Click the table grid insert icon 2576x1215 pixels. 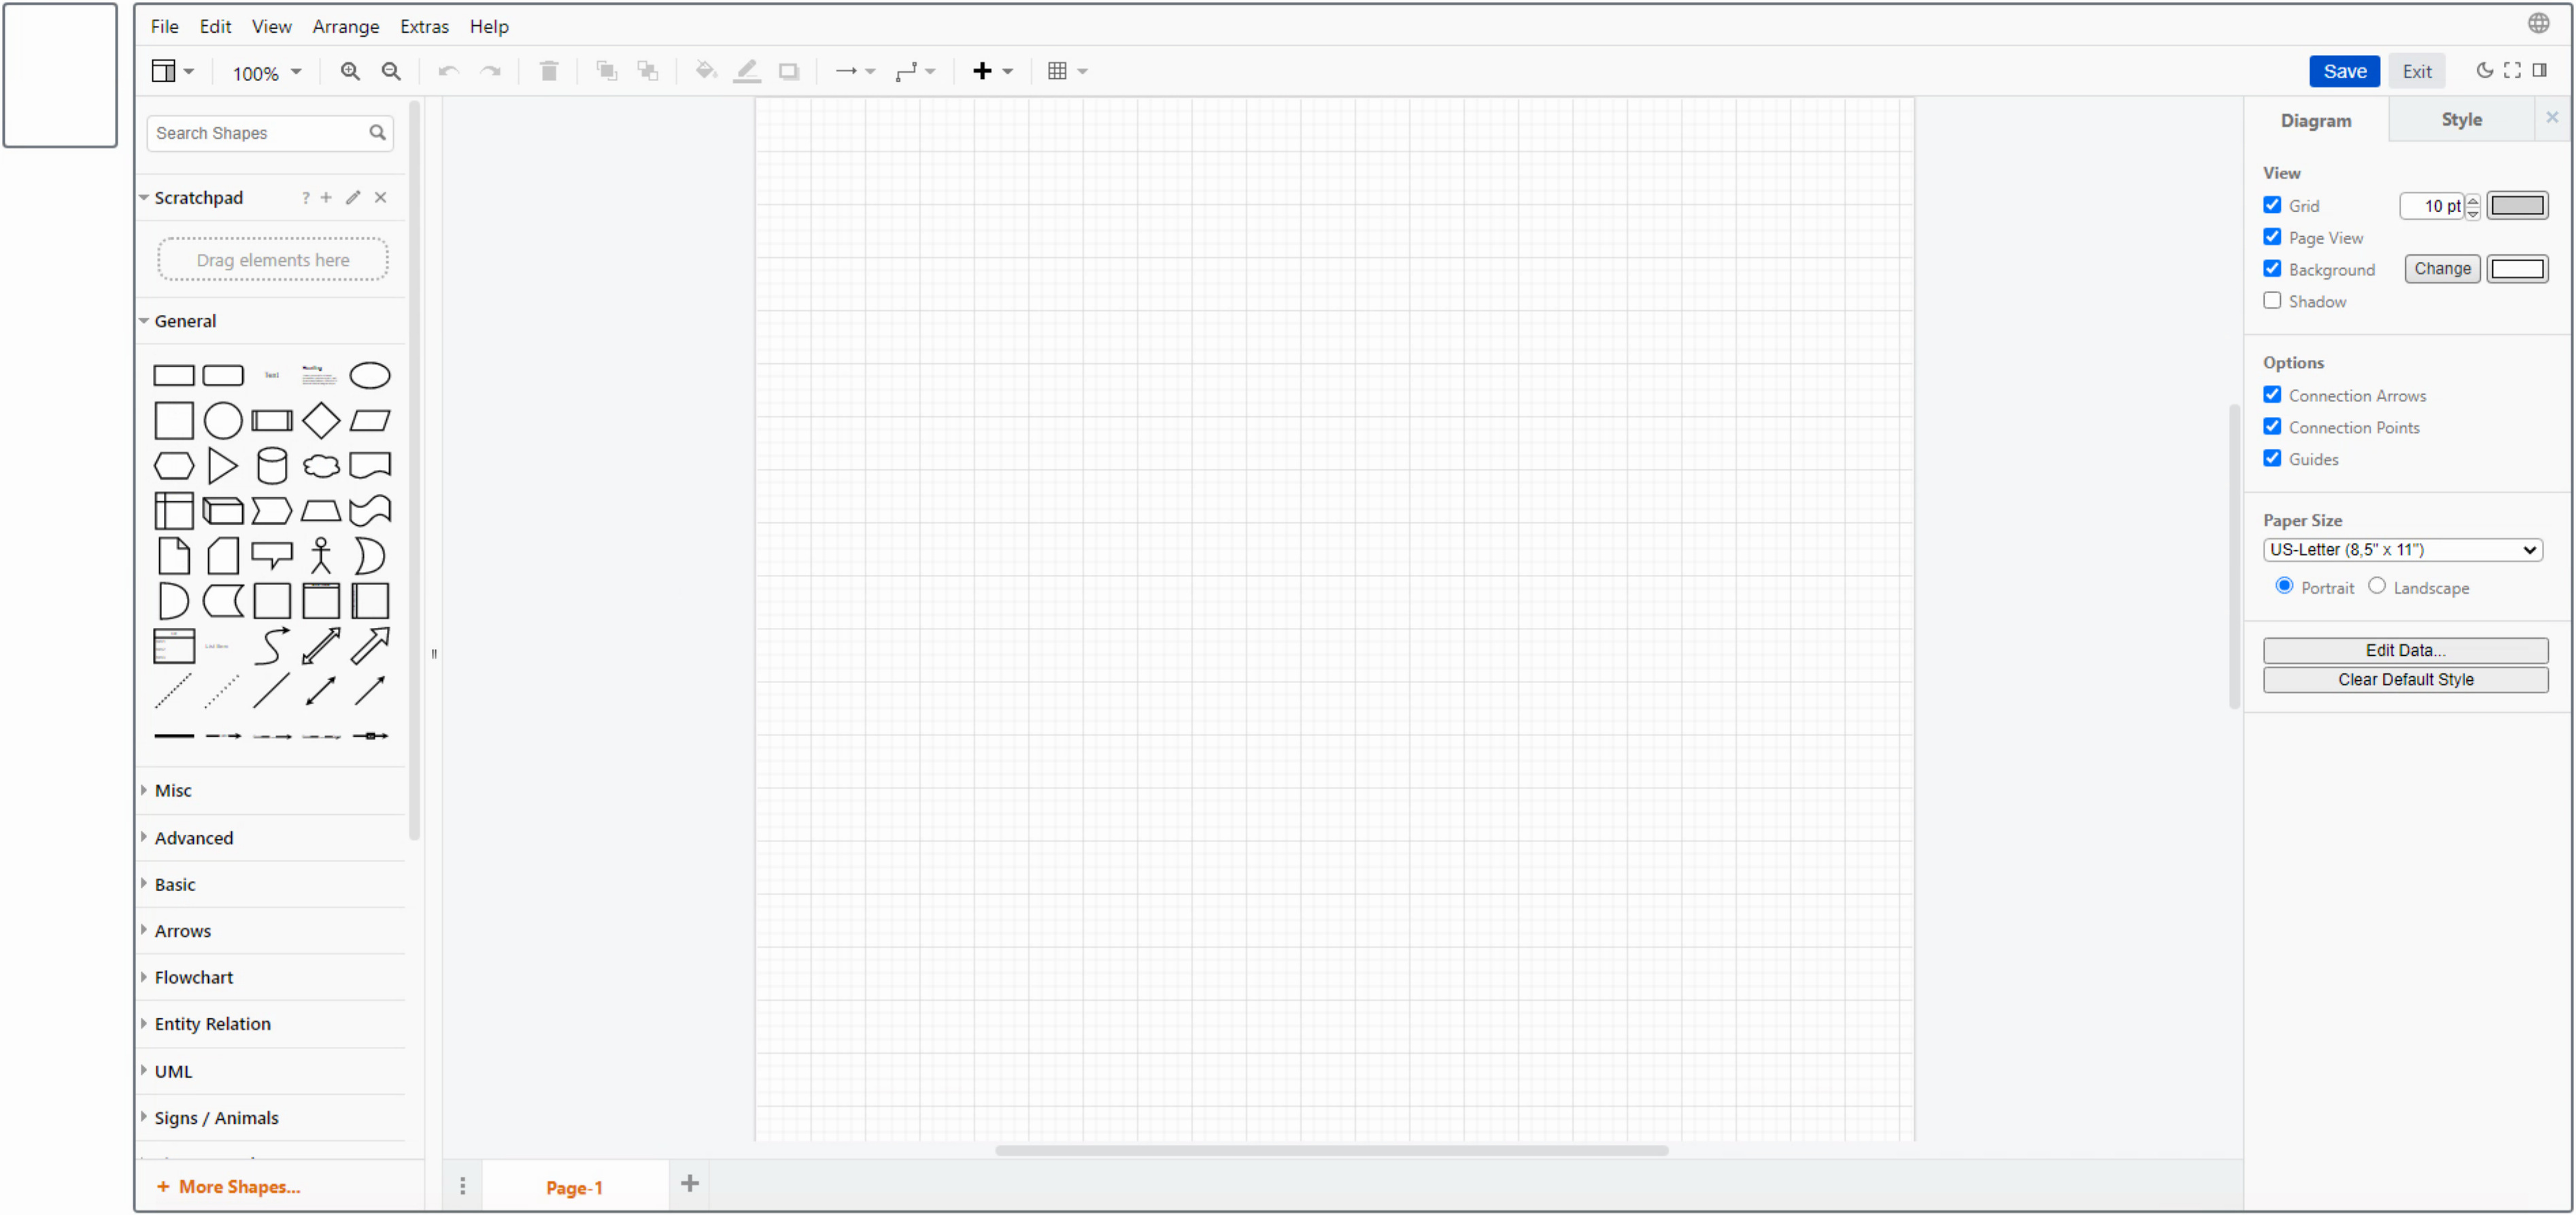pos(1060,71)
